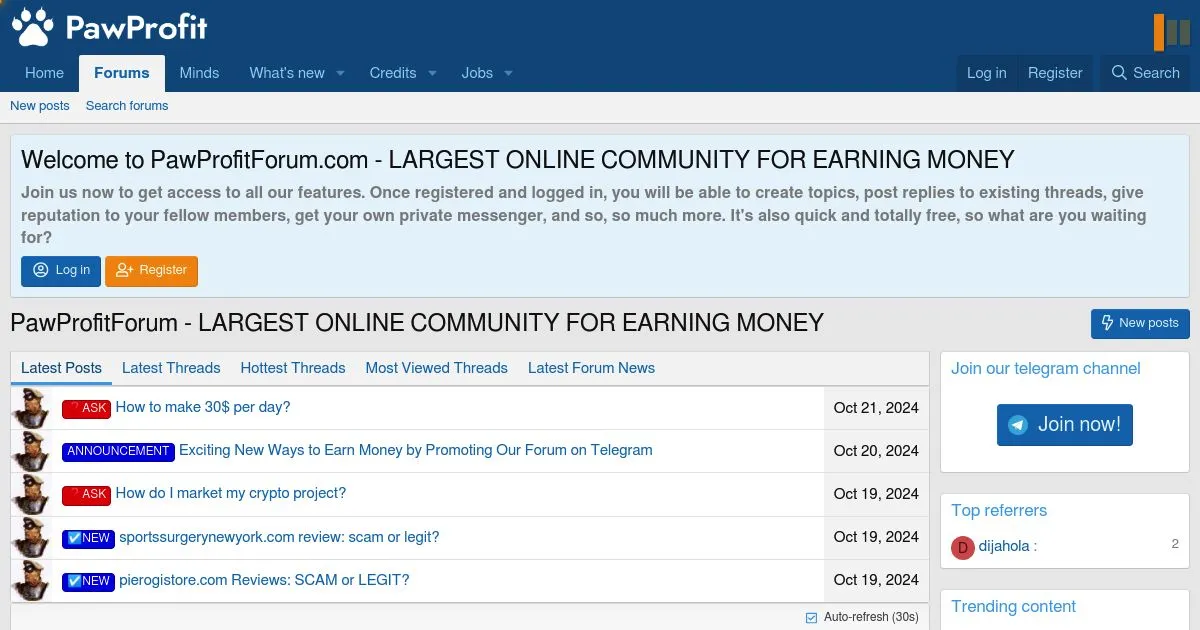Click ASK tag on crypto project thread
Image resolution: width=1200 pixels, height=630 pixels.
[x=87, y=494]
